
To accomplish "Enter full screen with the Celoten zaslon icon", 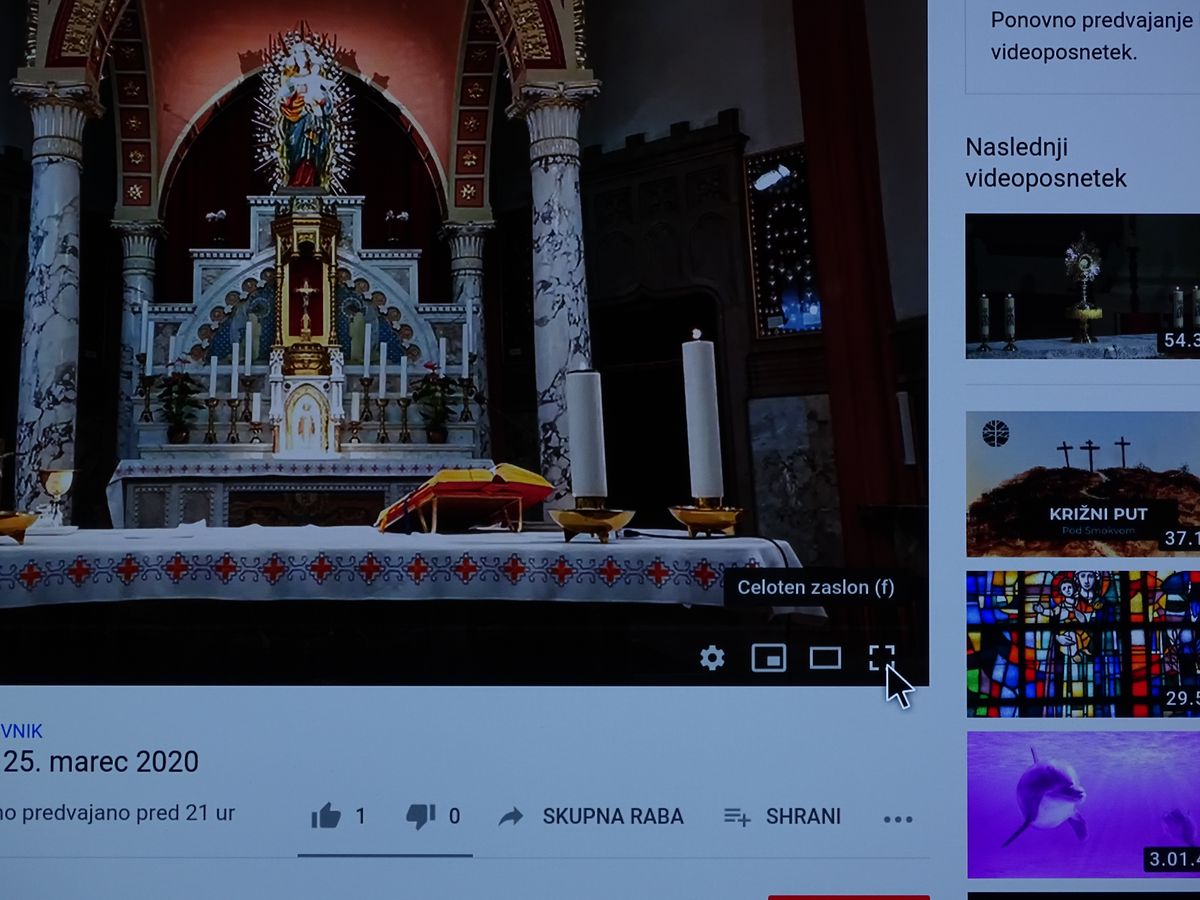I will (x=881, y=657).
